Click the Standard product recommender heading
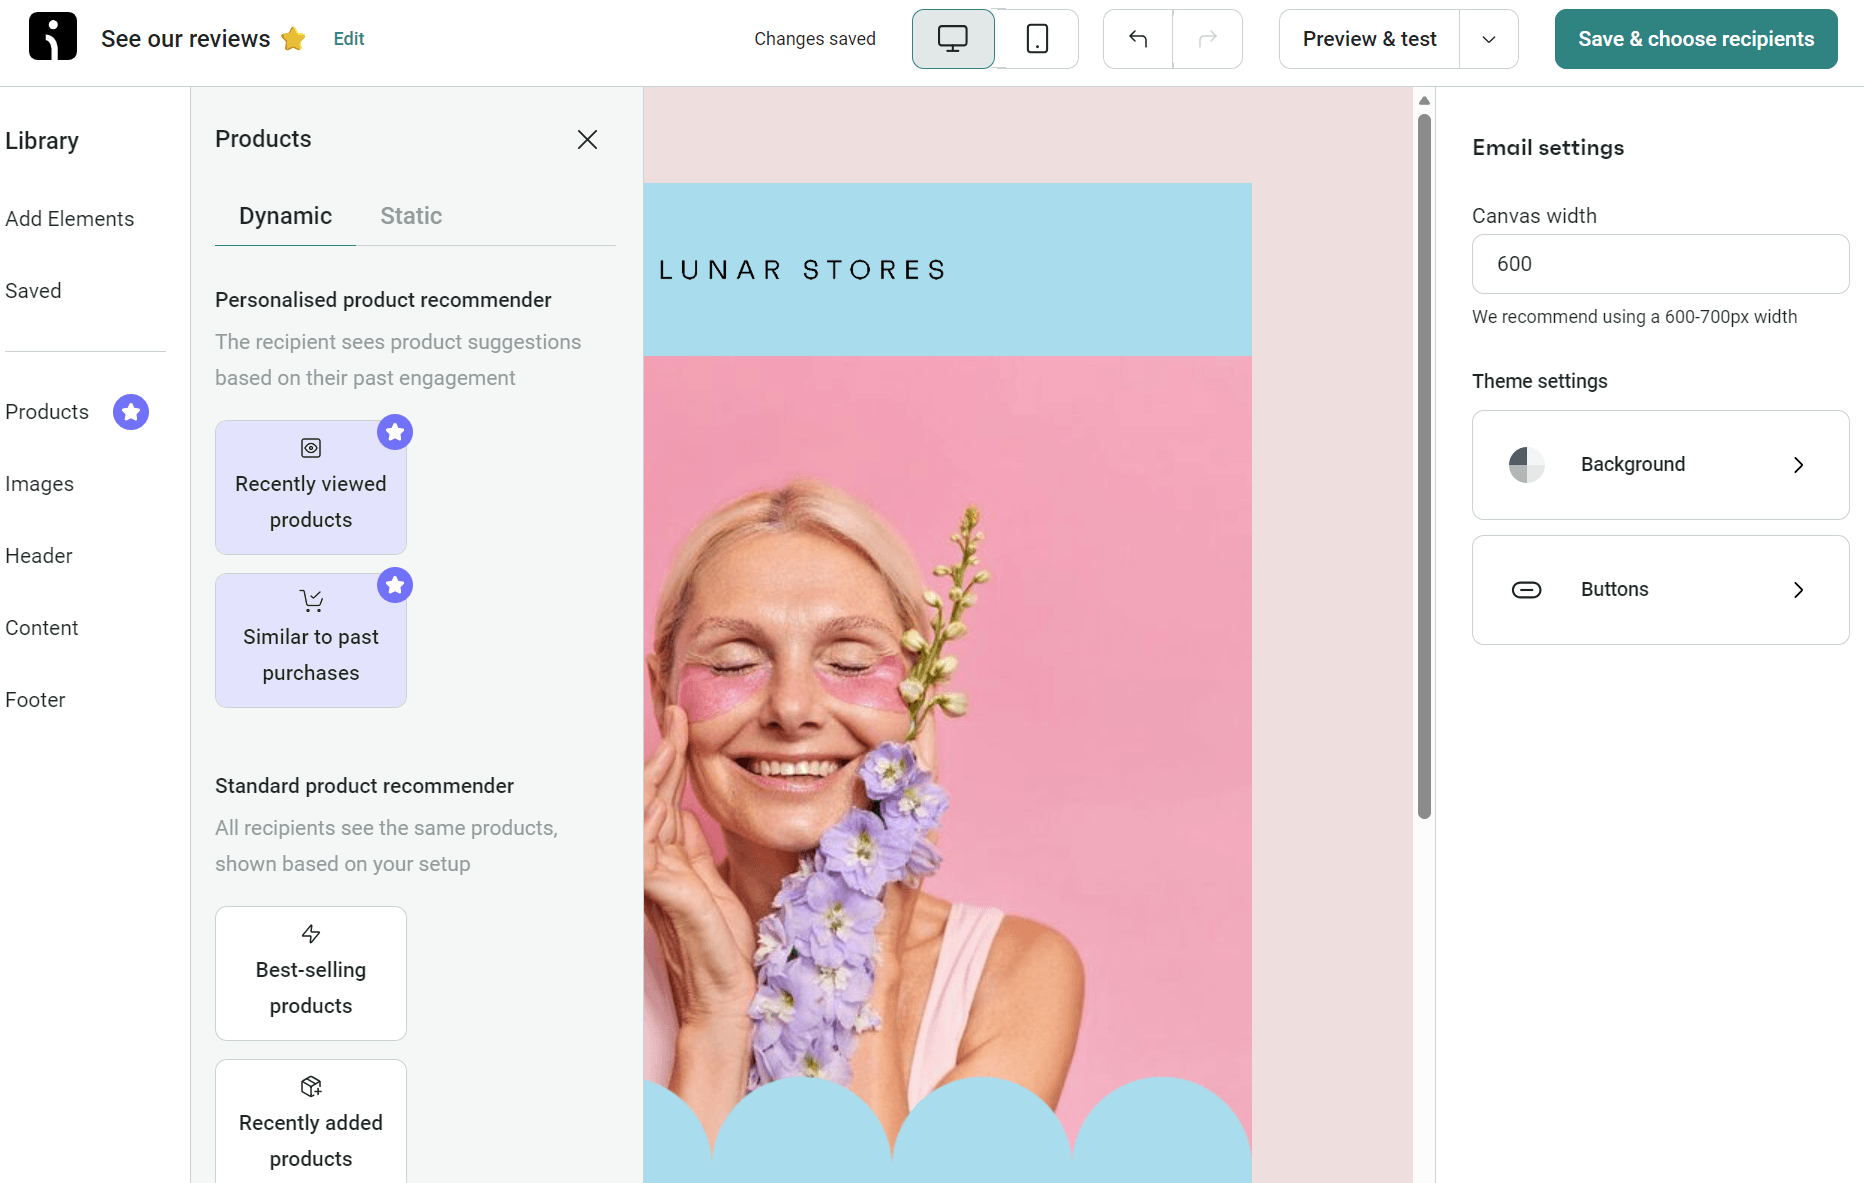Image resolution: width=1864 pixels, height=1183 pixels. (x=364, y=786)
